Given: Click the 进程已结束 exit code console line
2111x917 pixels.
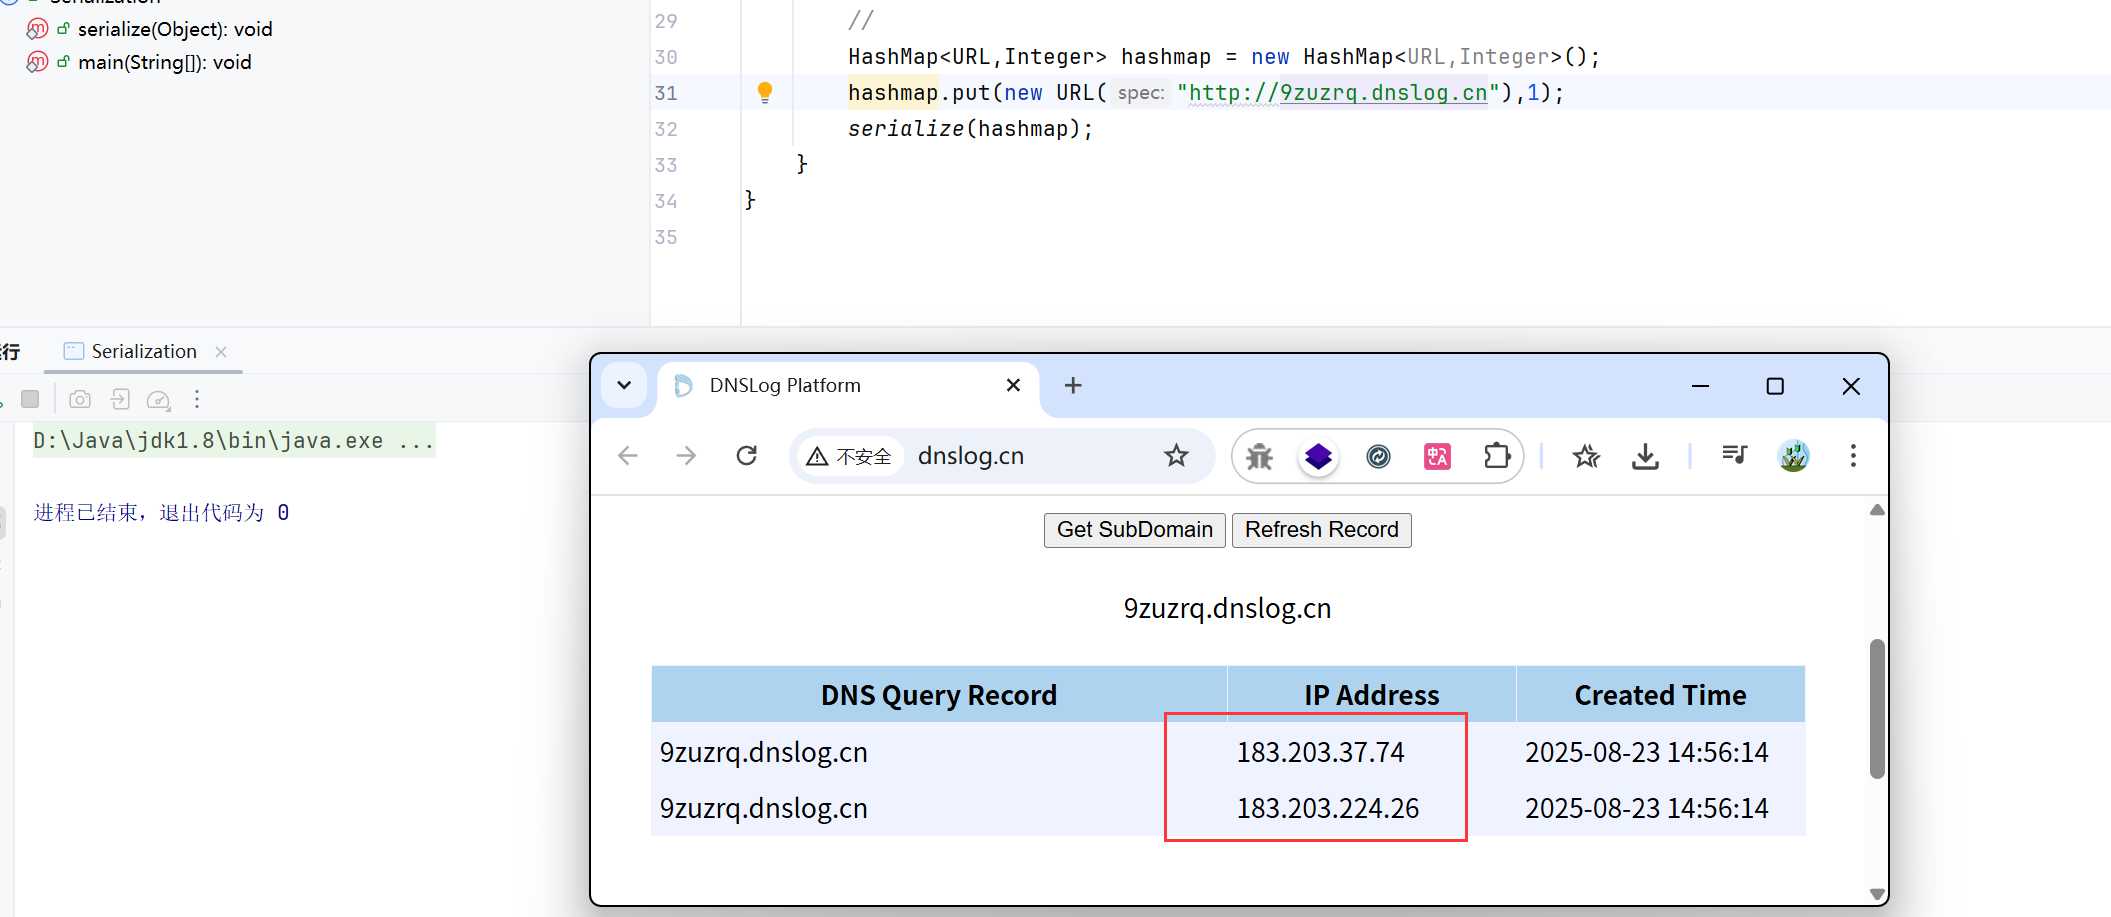Looking at the screenshot, I should [x=162, y=513].
